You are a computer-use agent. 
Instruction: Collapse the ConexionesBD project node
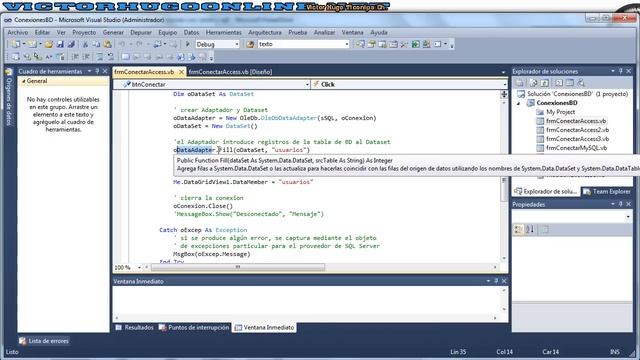point(519,103)
